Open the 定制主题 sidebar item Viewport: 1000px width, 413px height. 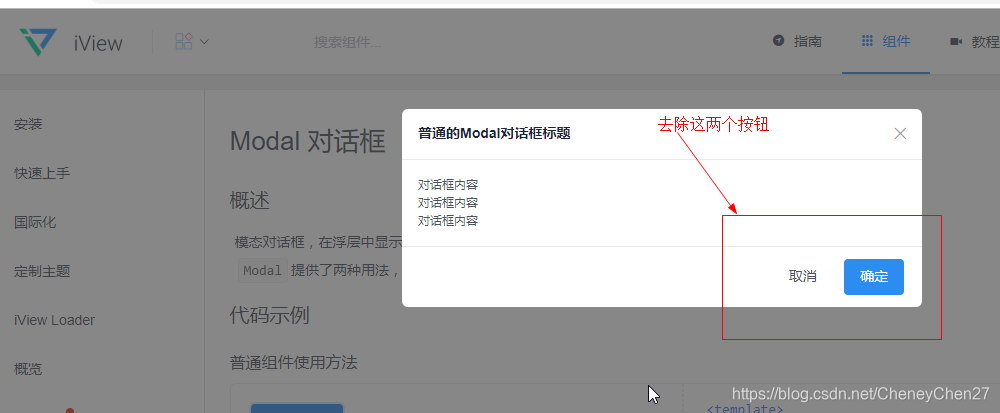click(42, 272)
